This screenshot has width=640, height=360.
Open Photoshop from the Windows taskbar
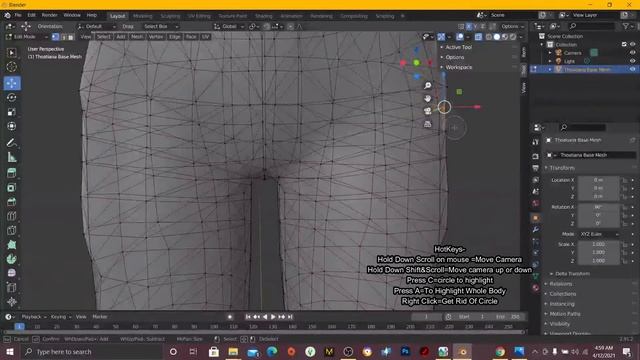tap(405, 351)
